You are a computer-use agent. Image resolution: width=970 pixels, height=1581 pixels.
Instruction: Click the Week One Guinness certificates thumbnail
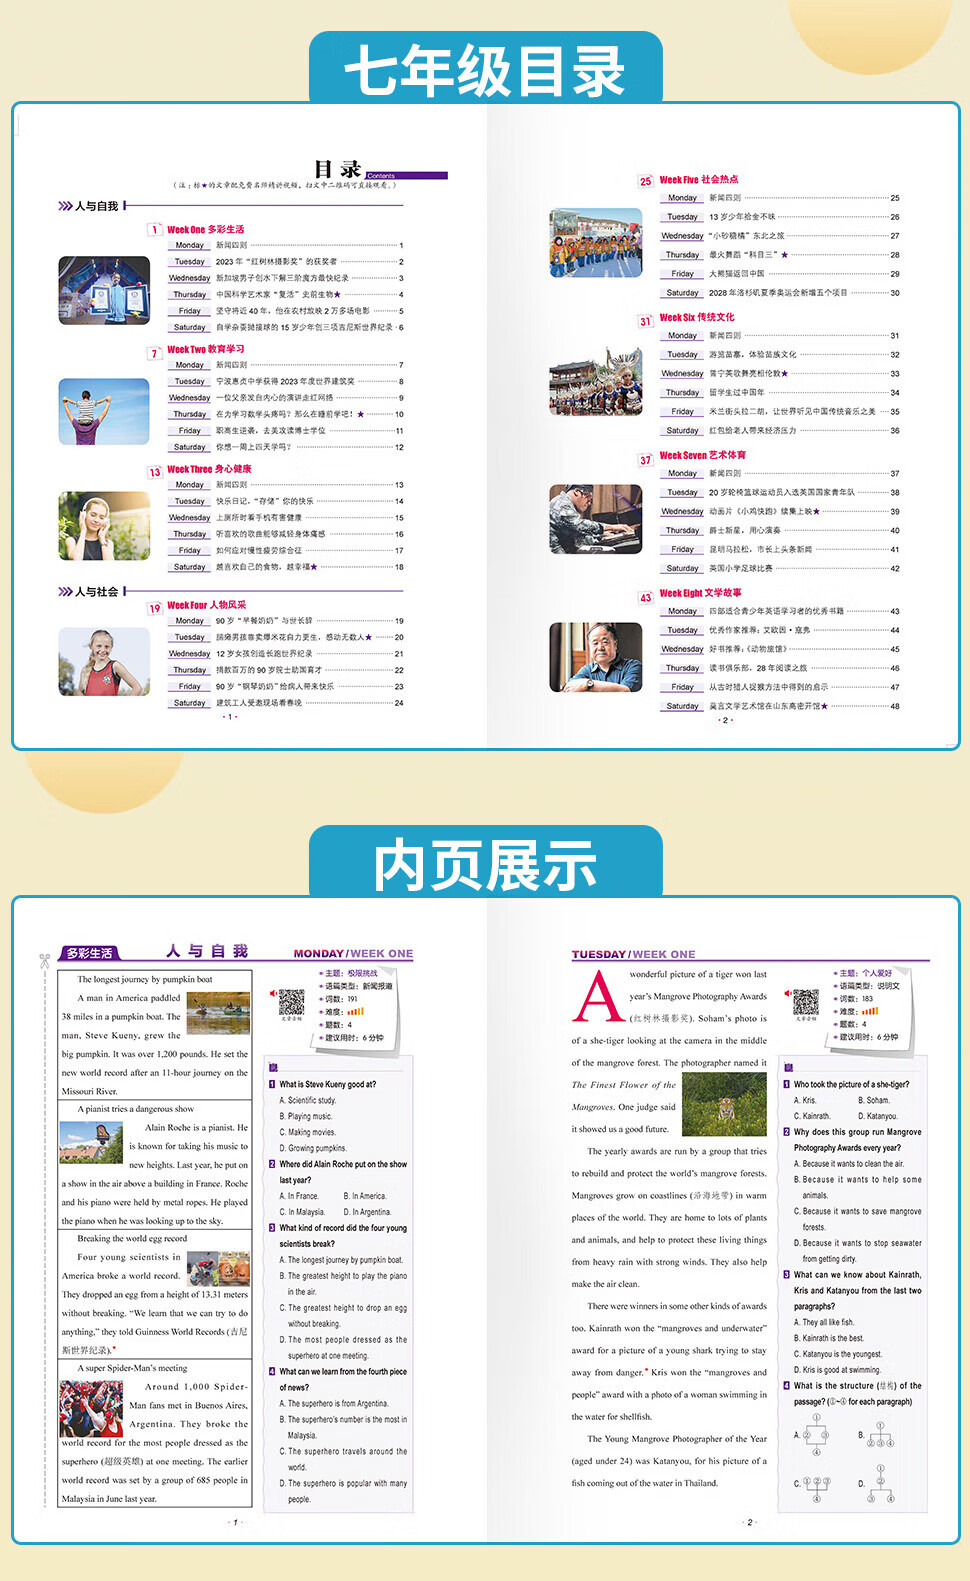pyautogui.click(x=104, y=290)
